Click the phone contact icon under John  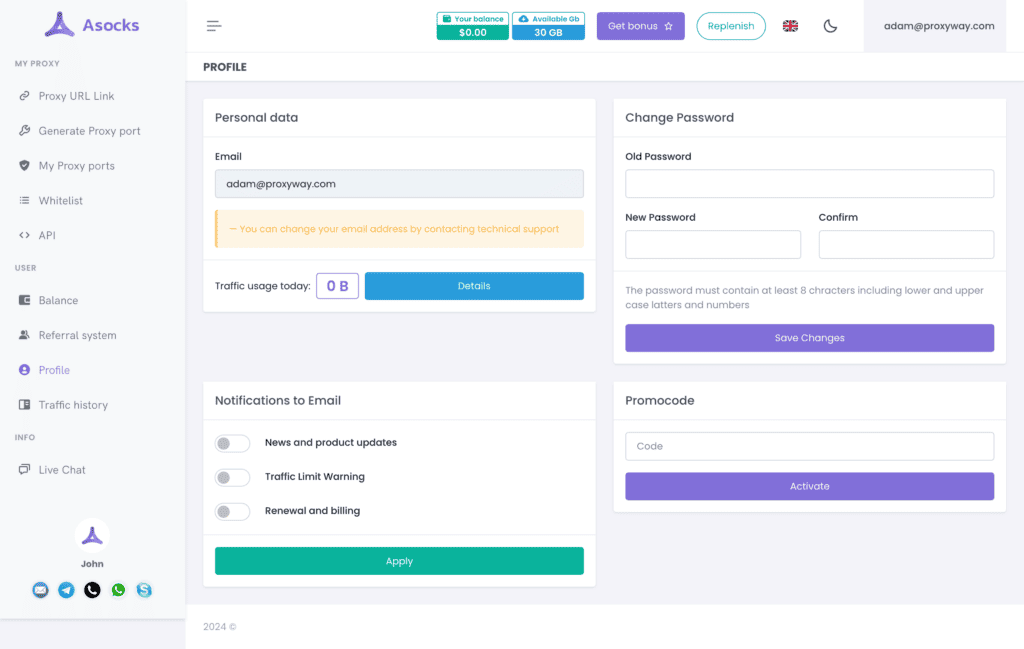click(x=92, y=590)
